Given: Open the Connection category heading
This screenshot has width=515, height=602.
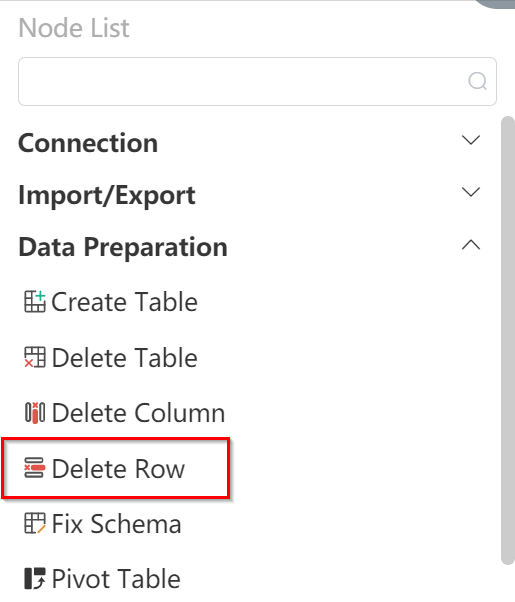Looking at the screenshot, I should 88,143.
